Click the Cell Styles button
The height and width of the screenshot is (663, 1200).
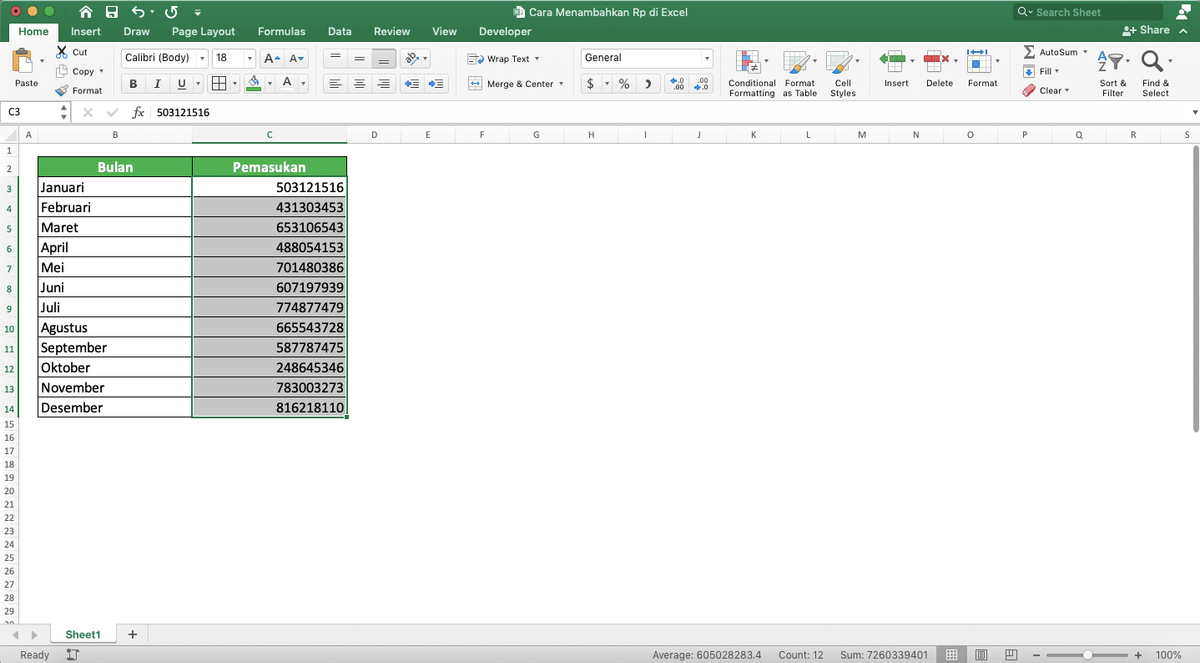(843, 73)
